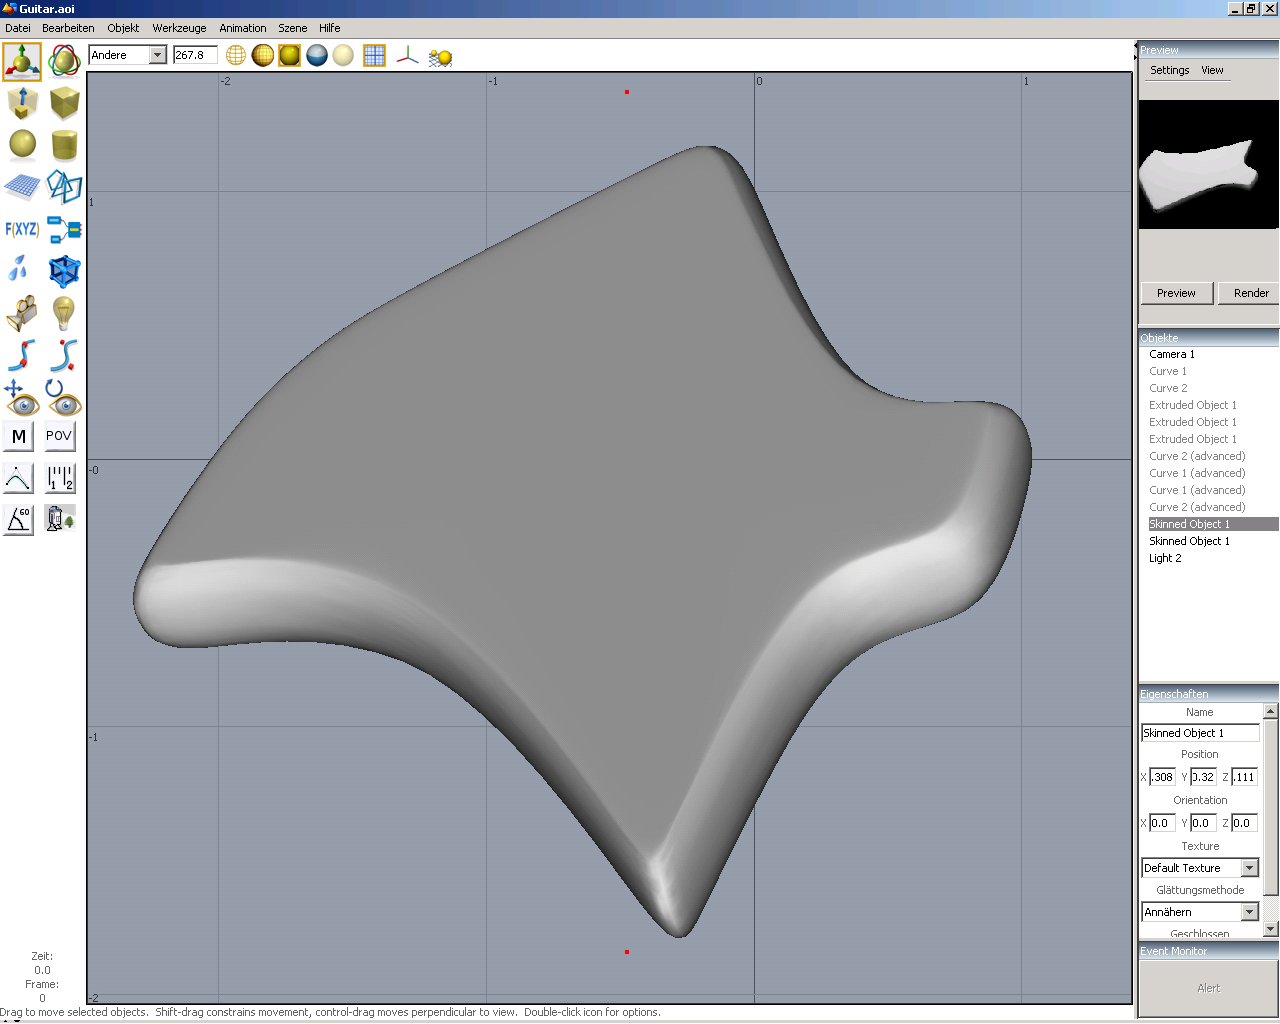Click the zoom value field 267.8
Viewport: 1280px width, 1024px height.
195,55
